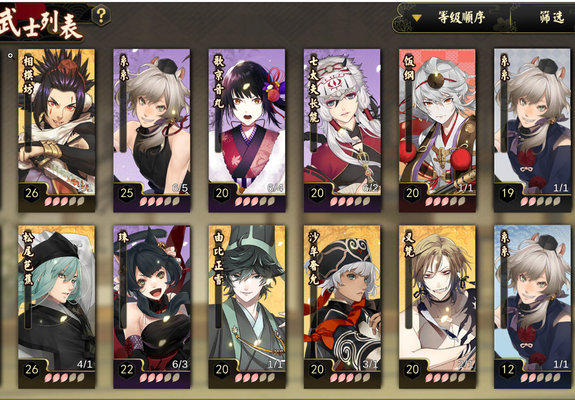Open the 桑桑 level 19 card
Image resolution: width=575 pixels, height=400 pixels.
pyautogui.click(x=532, y=130)
